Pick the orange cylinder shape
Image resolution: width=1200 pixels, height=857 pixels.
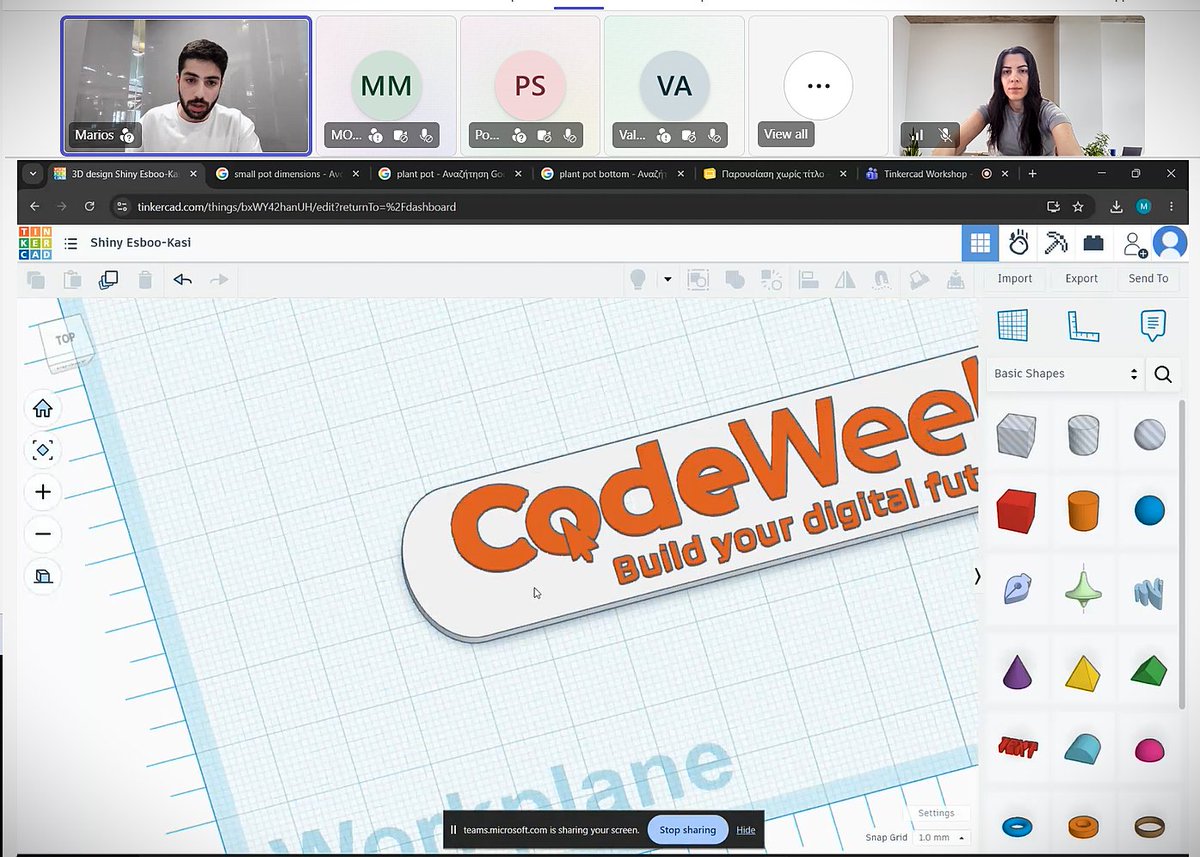1083,511
